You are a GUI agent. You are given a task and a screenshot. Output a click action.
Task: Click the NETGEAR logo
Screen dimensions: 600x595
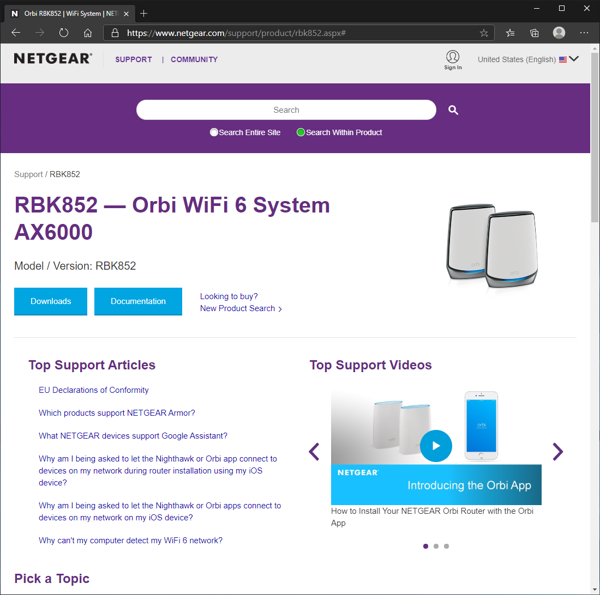click(52, 59)
